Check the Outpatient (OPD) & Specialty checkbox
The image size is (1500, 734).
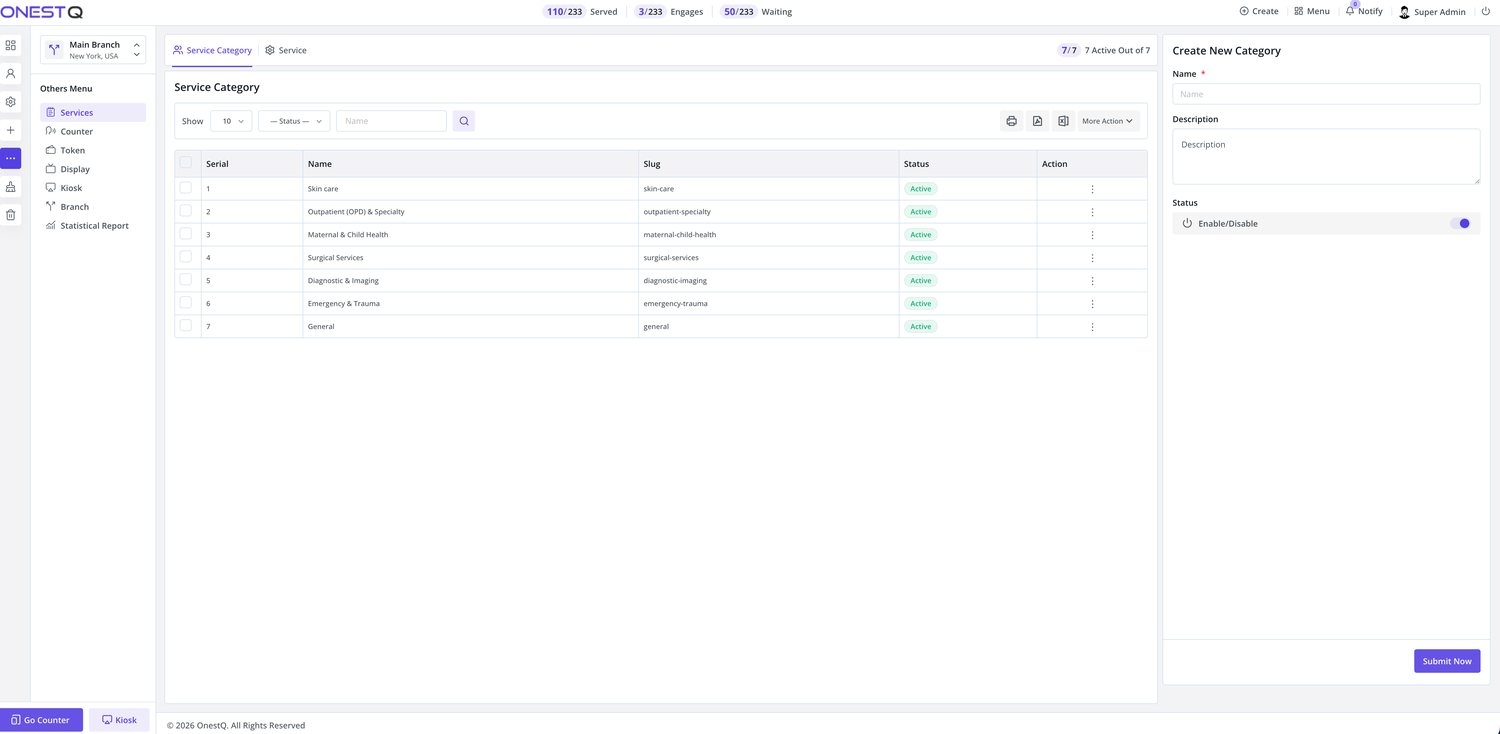click(x=185, y=210)
